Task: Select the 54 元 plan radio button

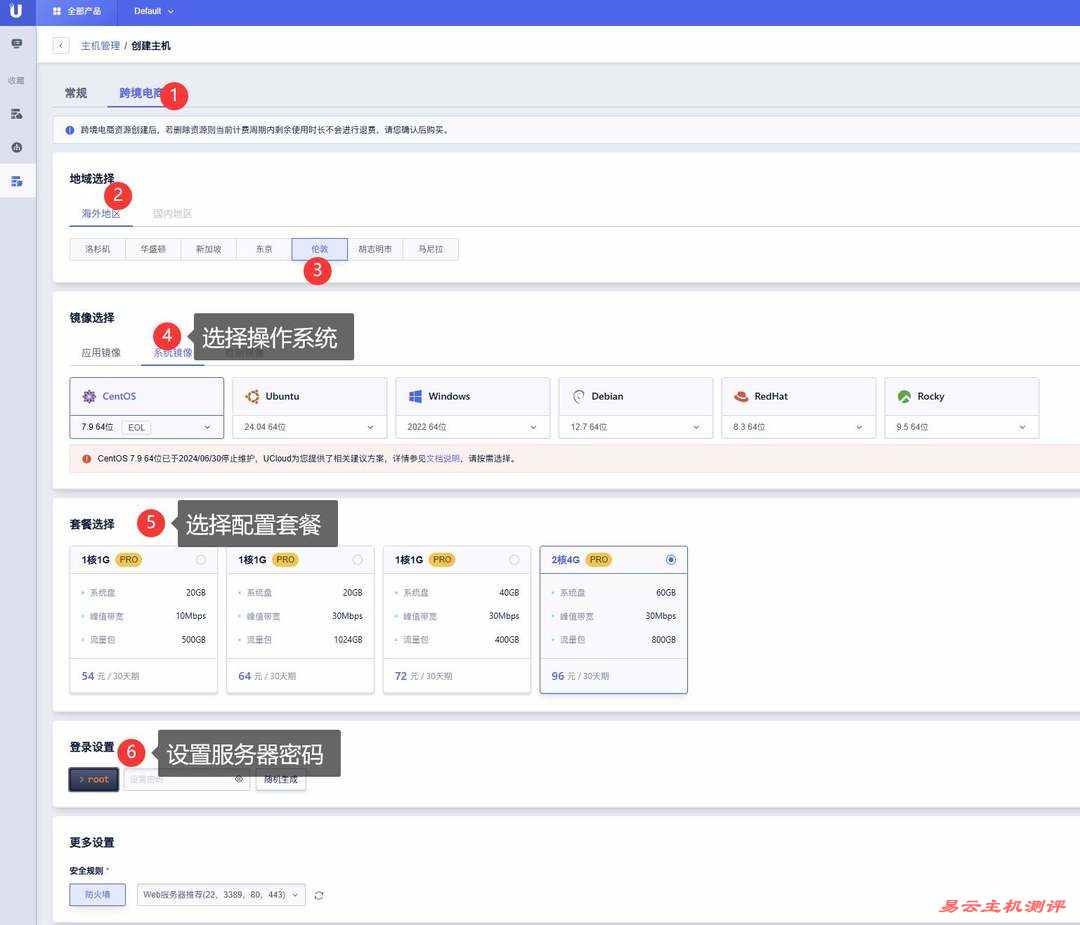Action: [201, 560]
